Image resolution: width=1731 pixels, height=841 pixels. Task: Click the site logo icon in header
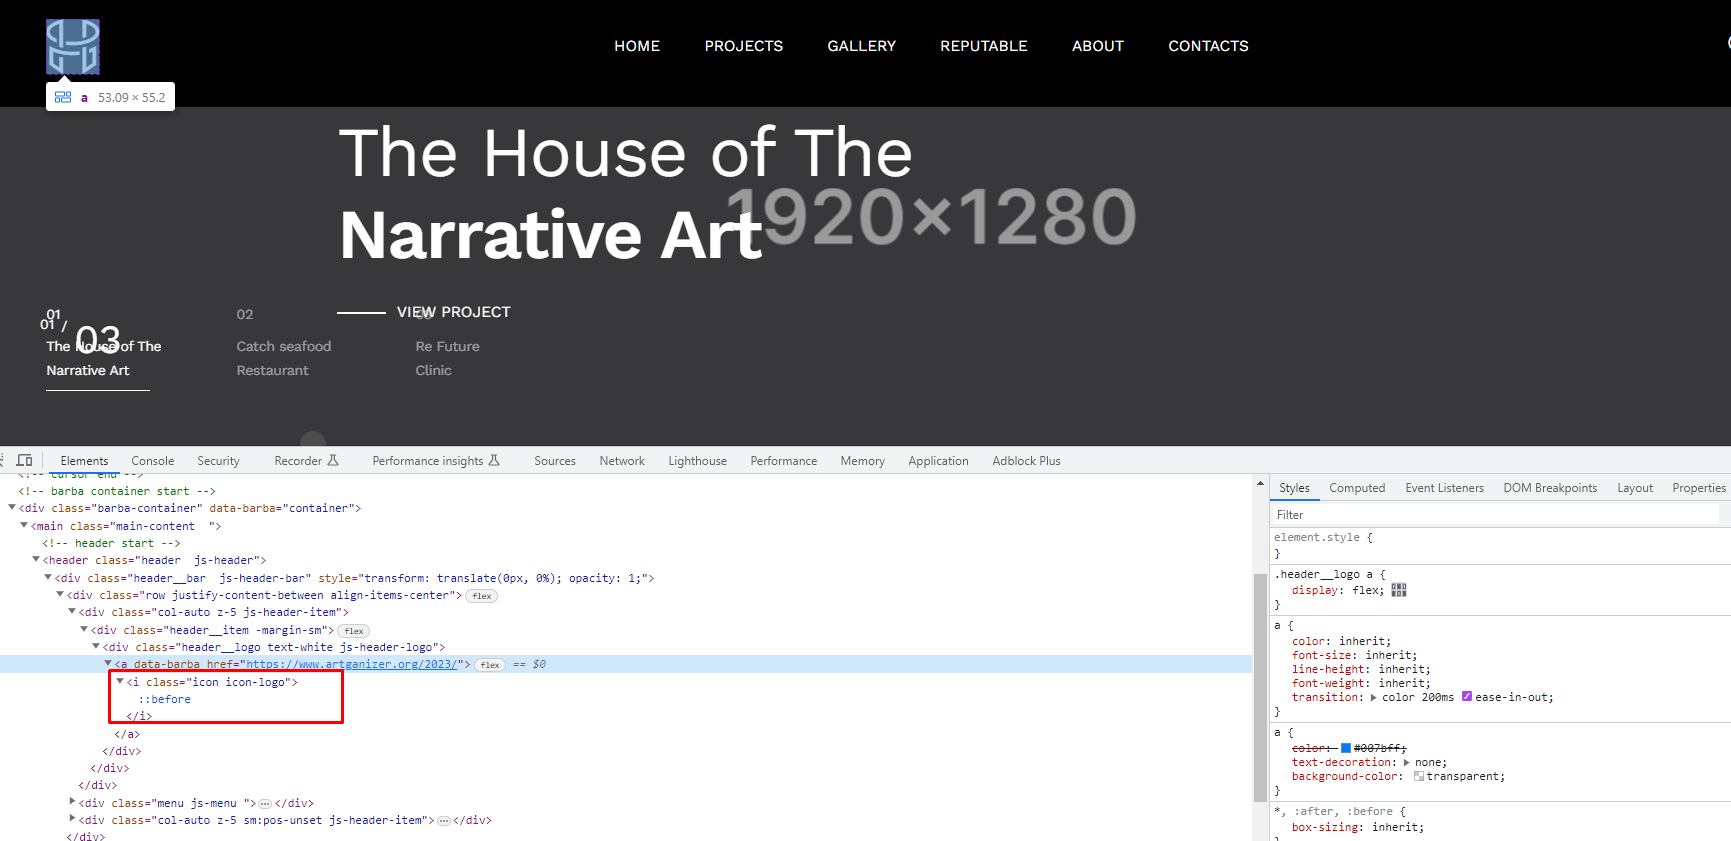tap(73, 47)
